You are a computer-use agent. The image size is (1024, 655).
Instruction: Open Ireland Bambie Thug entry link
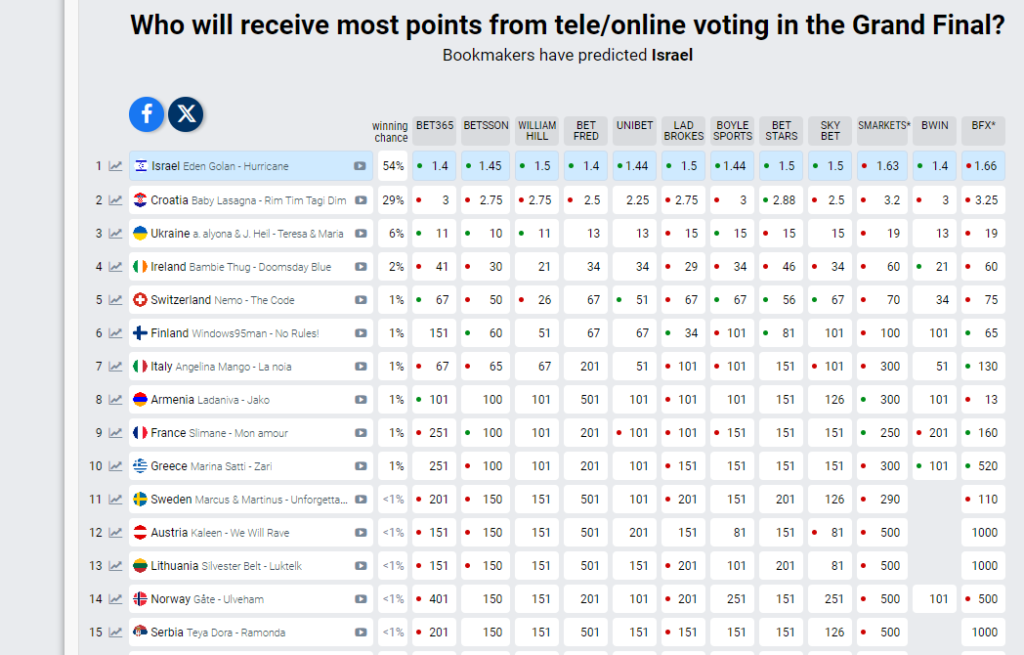240,267
